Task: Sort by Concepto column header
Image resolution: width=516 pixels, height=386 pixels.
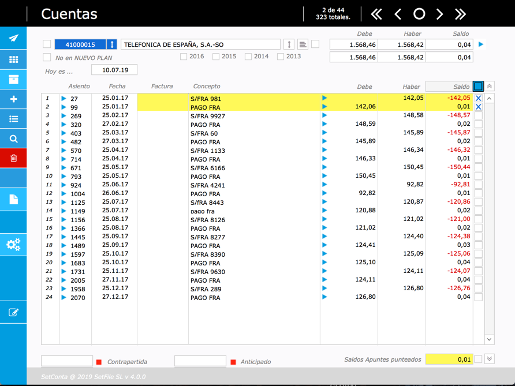Action: click(207, 86)
